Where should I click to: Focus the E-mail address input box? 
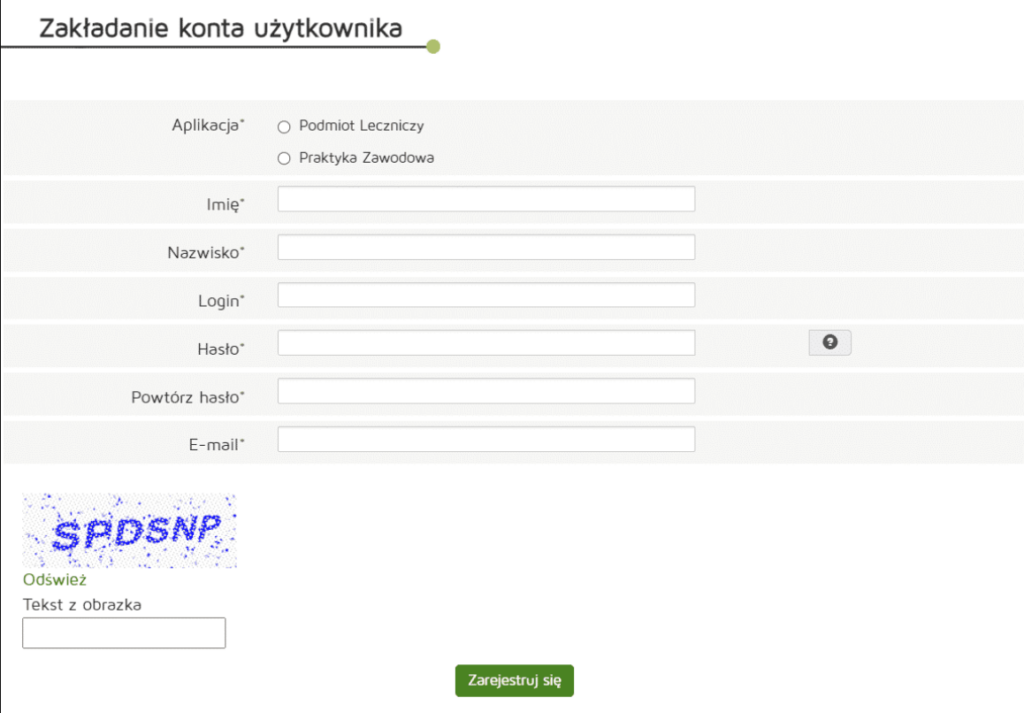point(486,440)
